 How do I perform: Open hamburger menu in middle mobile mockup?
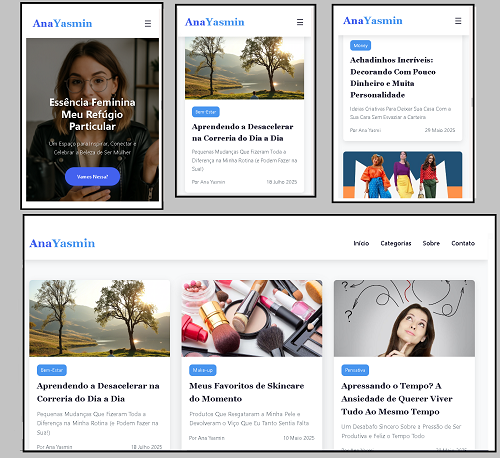click(x=300, y=22)
